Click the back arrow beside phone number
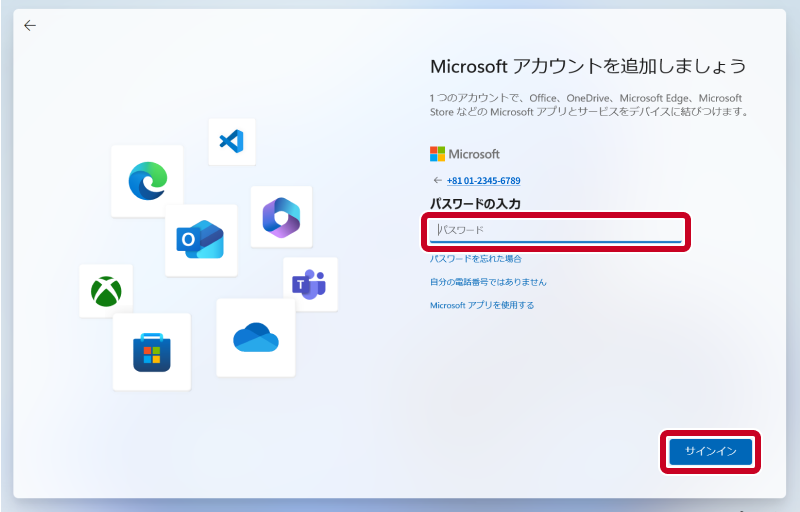800x512 pixels. (x=437, y=181)
